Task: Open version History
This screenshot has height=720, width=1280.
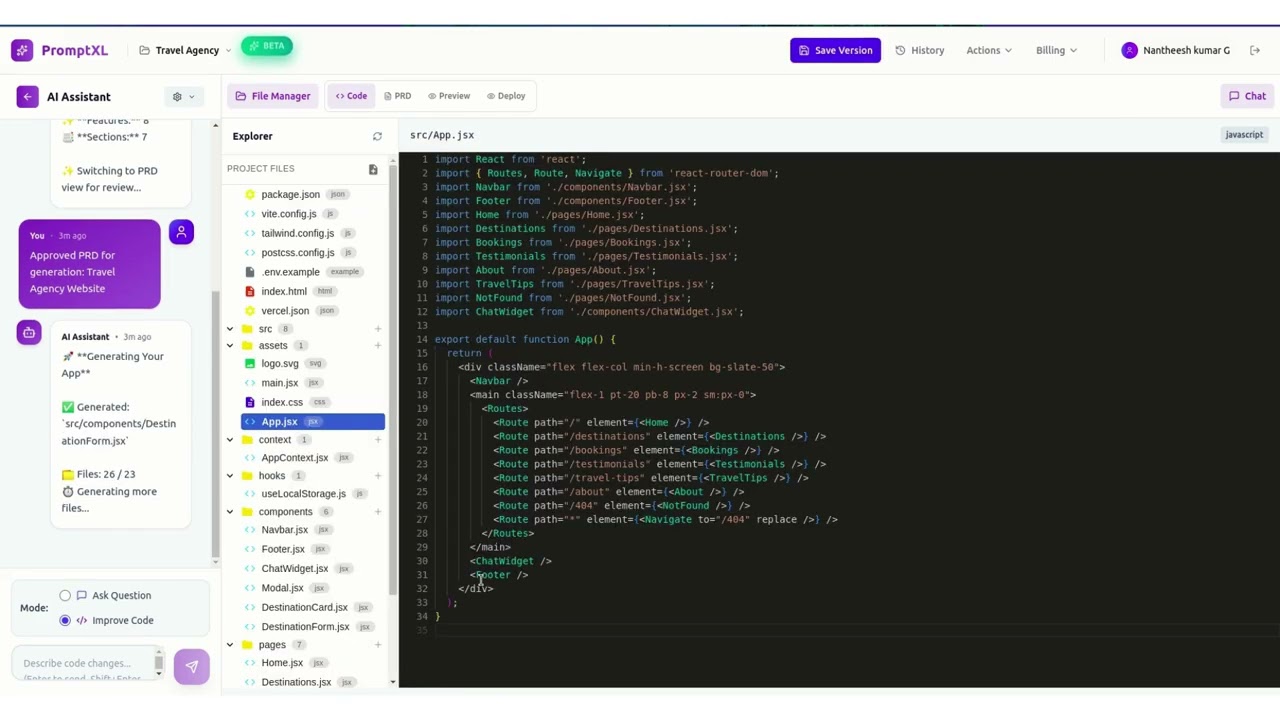Action: 920,50
